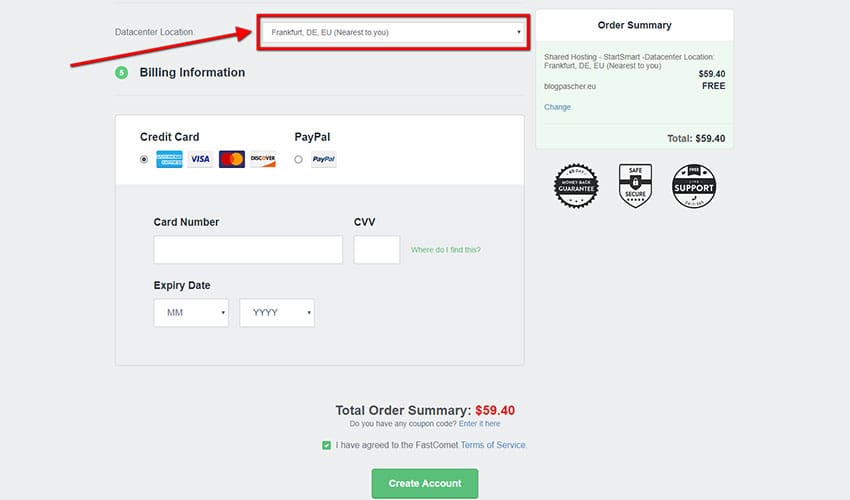Click the Free Support badge
This screenshot has width=850, height=500.
click(694, 186)
